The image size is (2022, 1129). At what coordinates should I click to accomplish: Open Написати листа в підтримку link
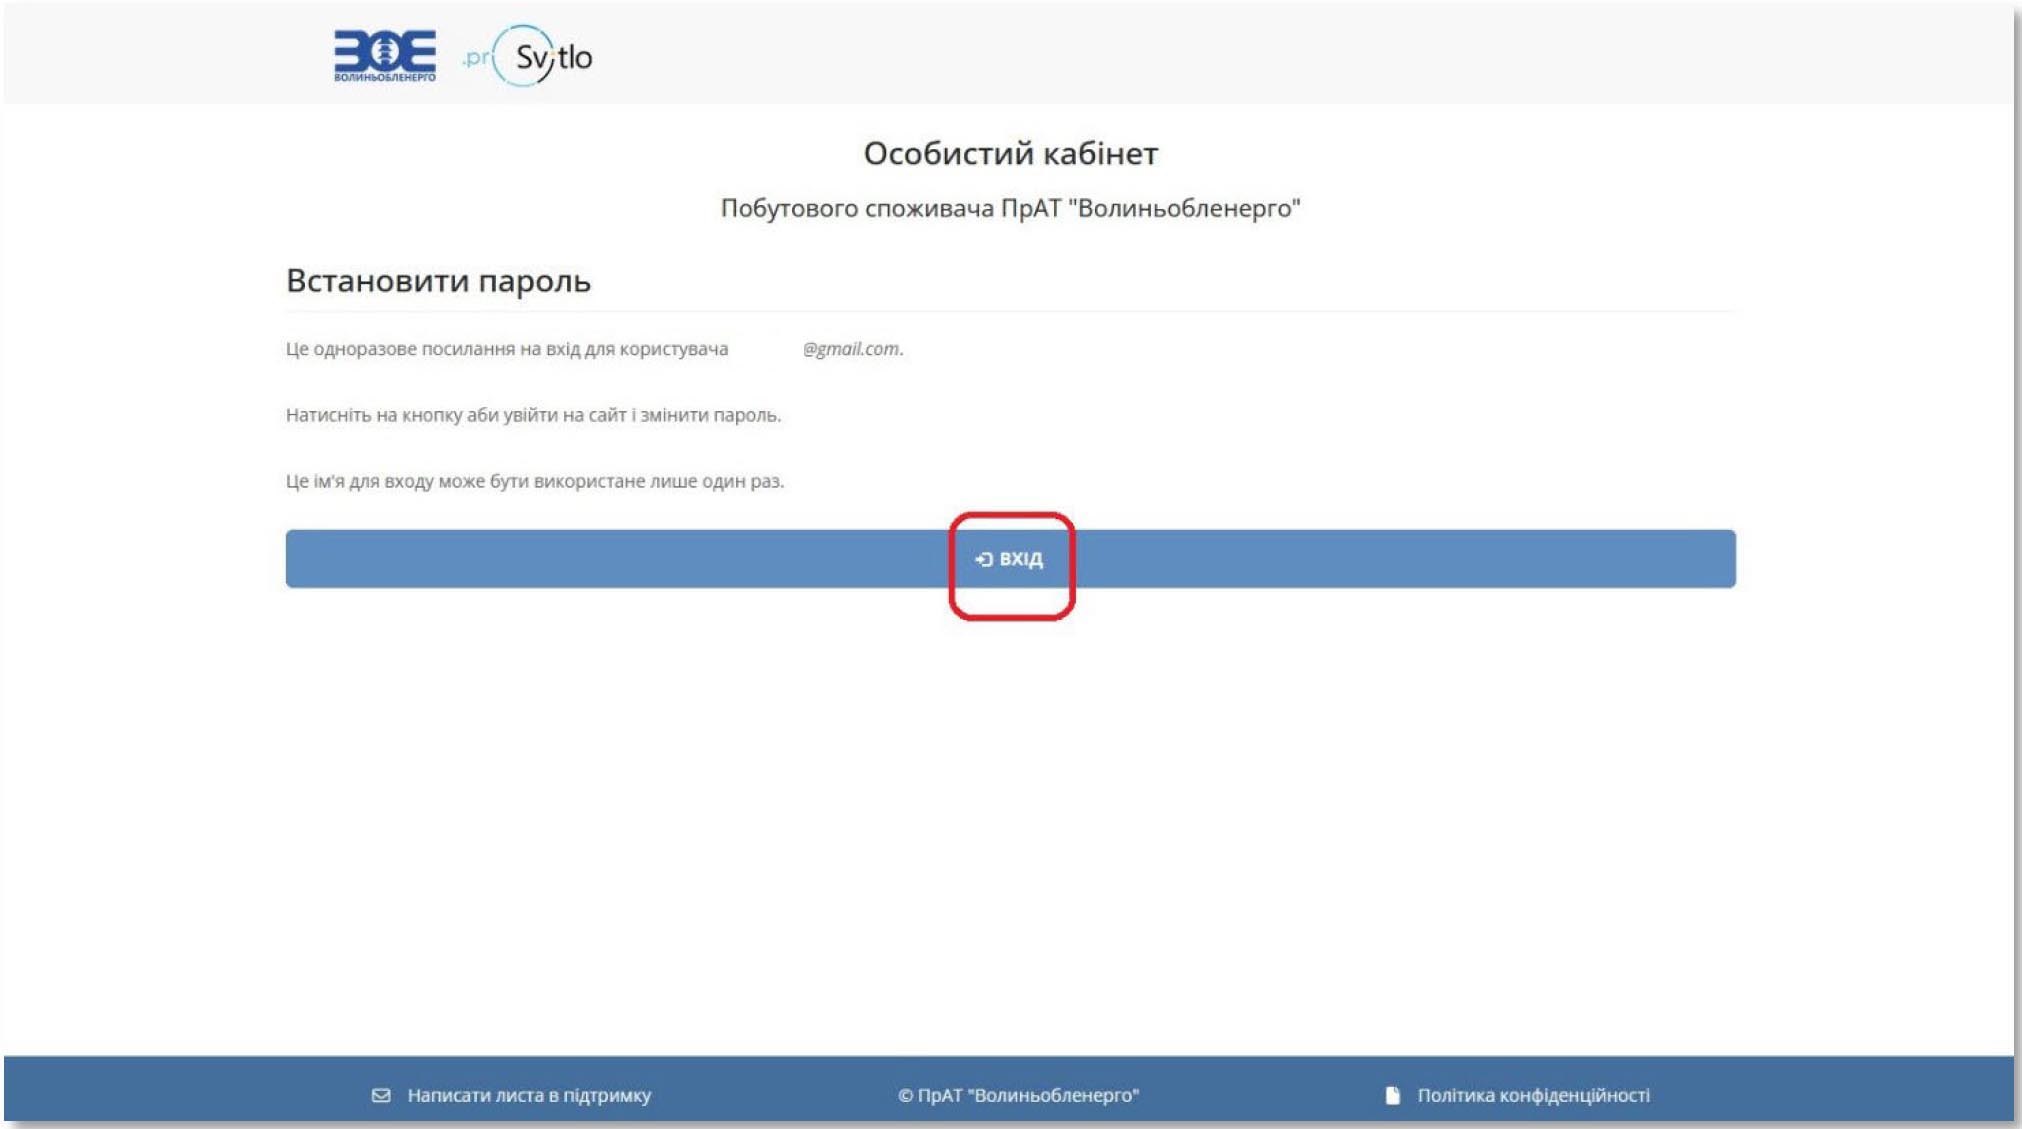click(x=529, y=1095)
